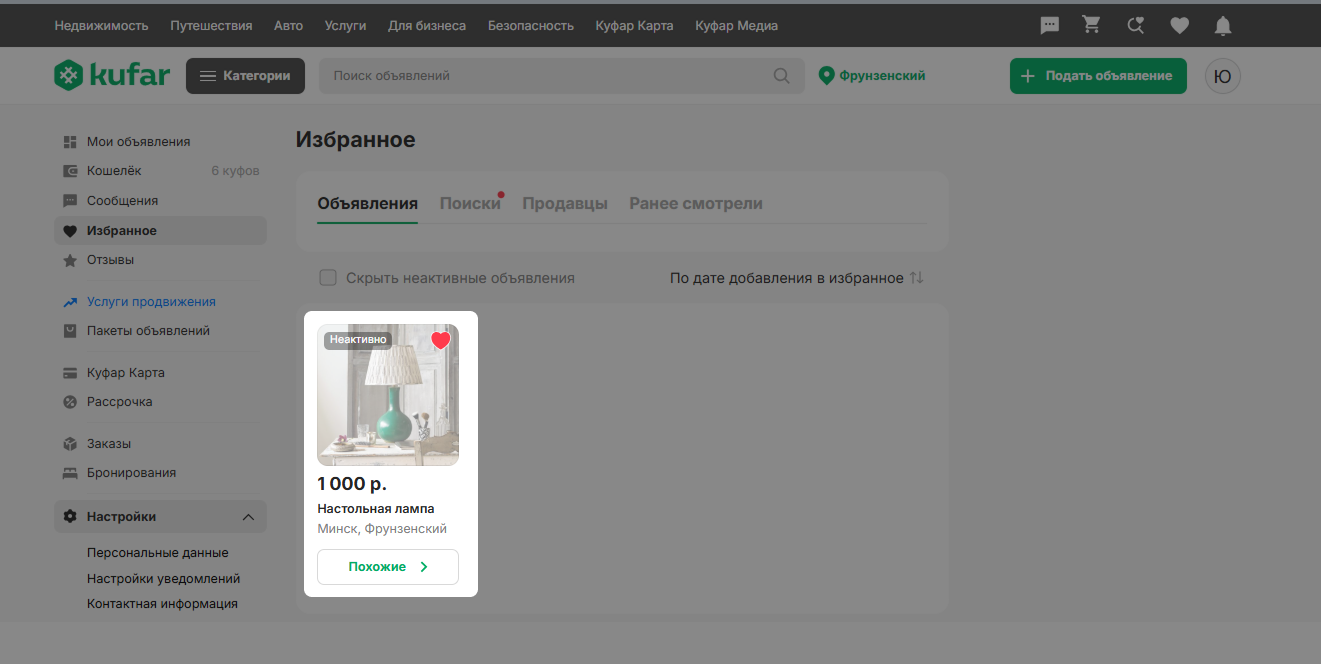Open the saved searches icon in top bar
The width and height of the screenshot is (1321, 664).
pos(1136,26)
